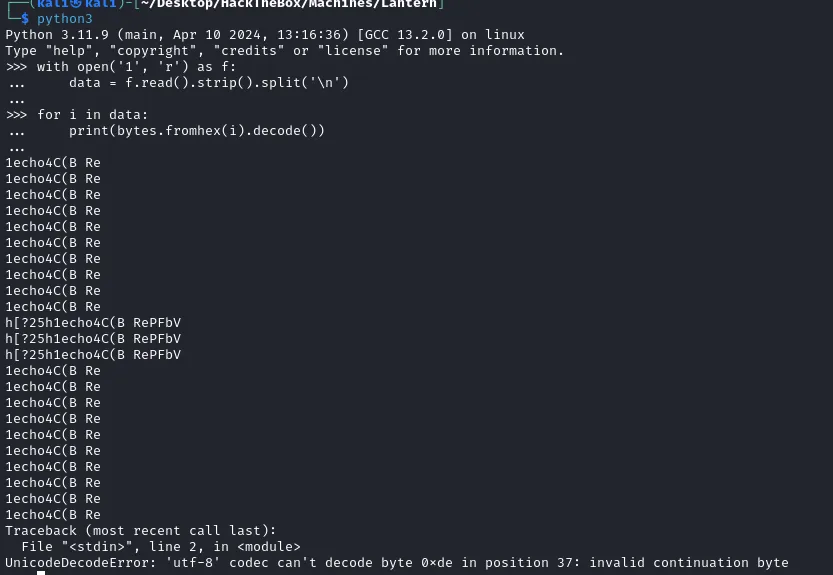The image size is (833, 575).
Task: Click the dollar sign prompt symbol
Action: tap(25, 19)
